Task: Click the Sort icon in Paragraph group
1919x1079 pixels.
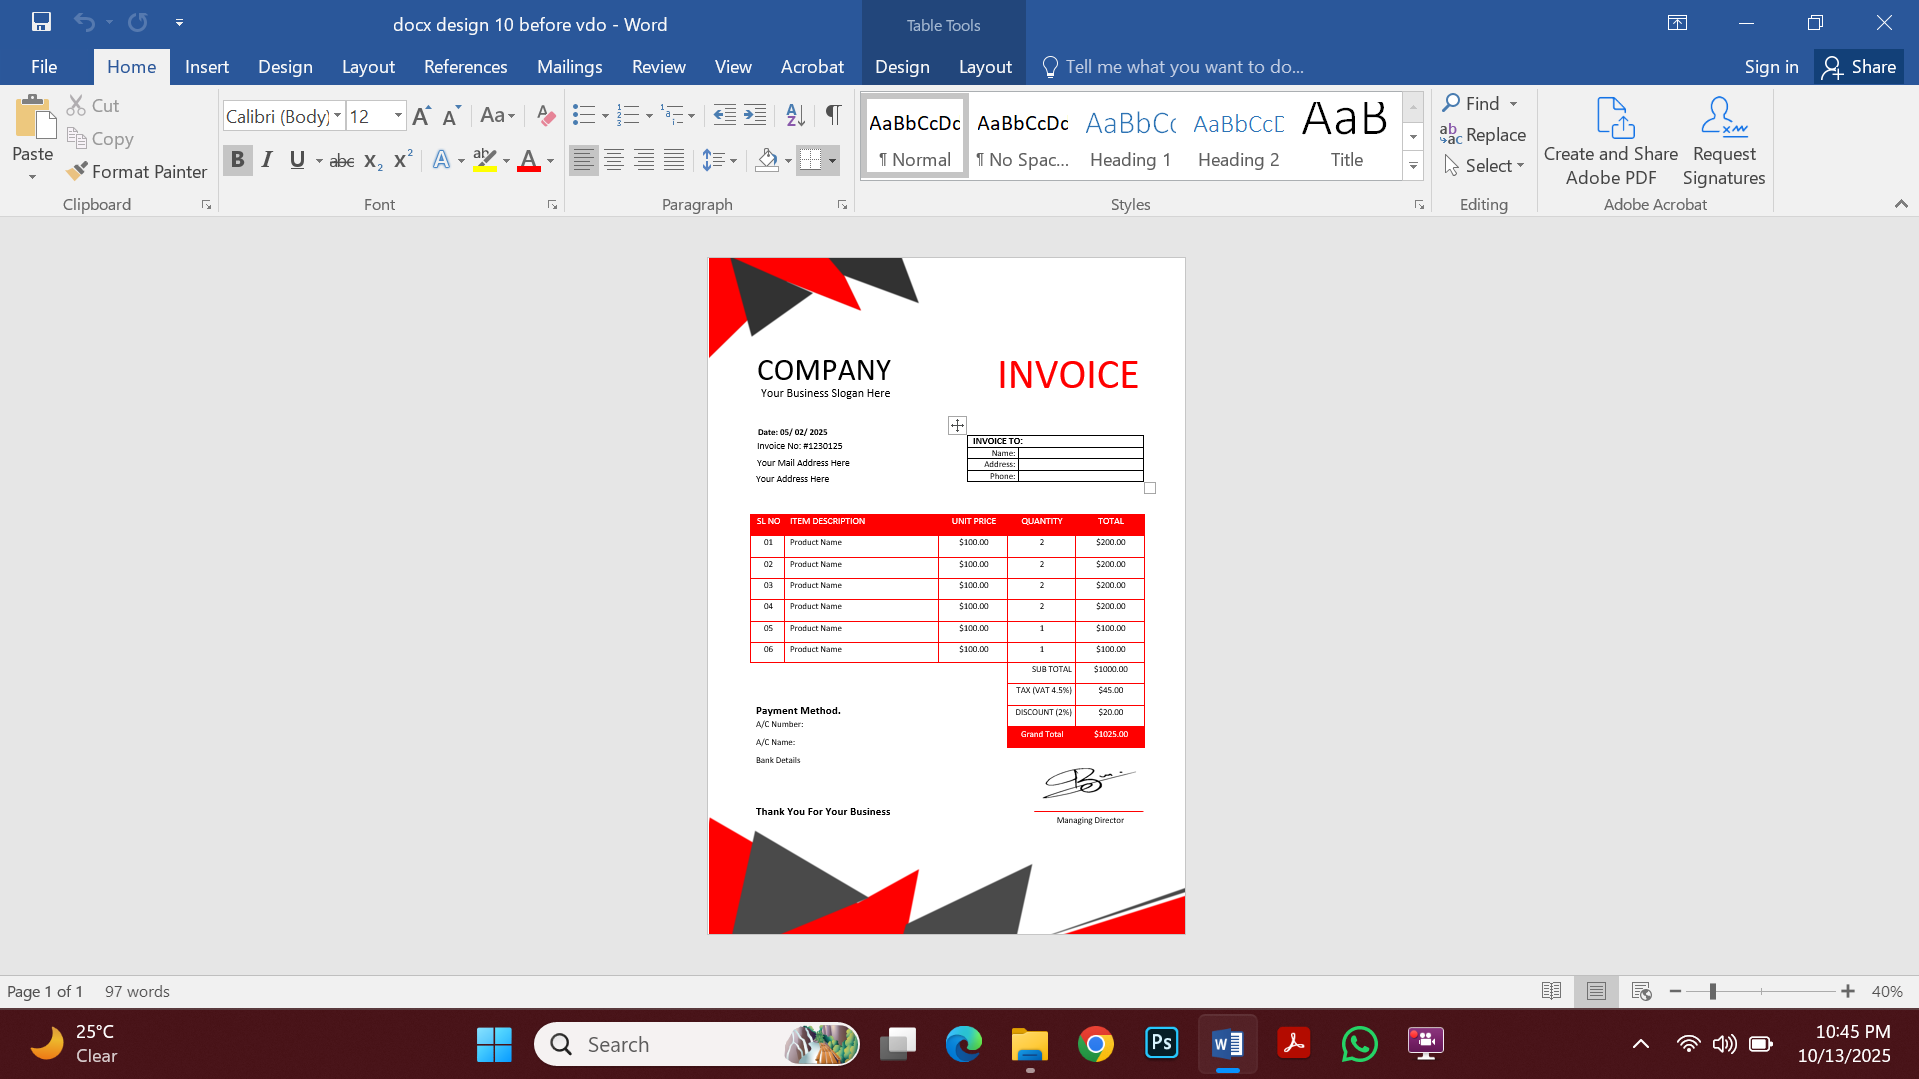Action: coord(795,115)
